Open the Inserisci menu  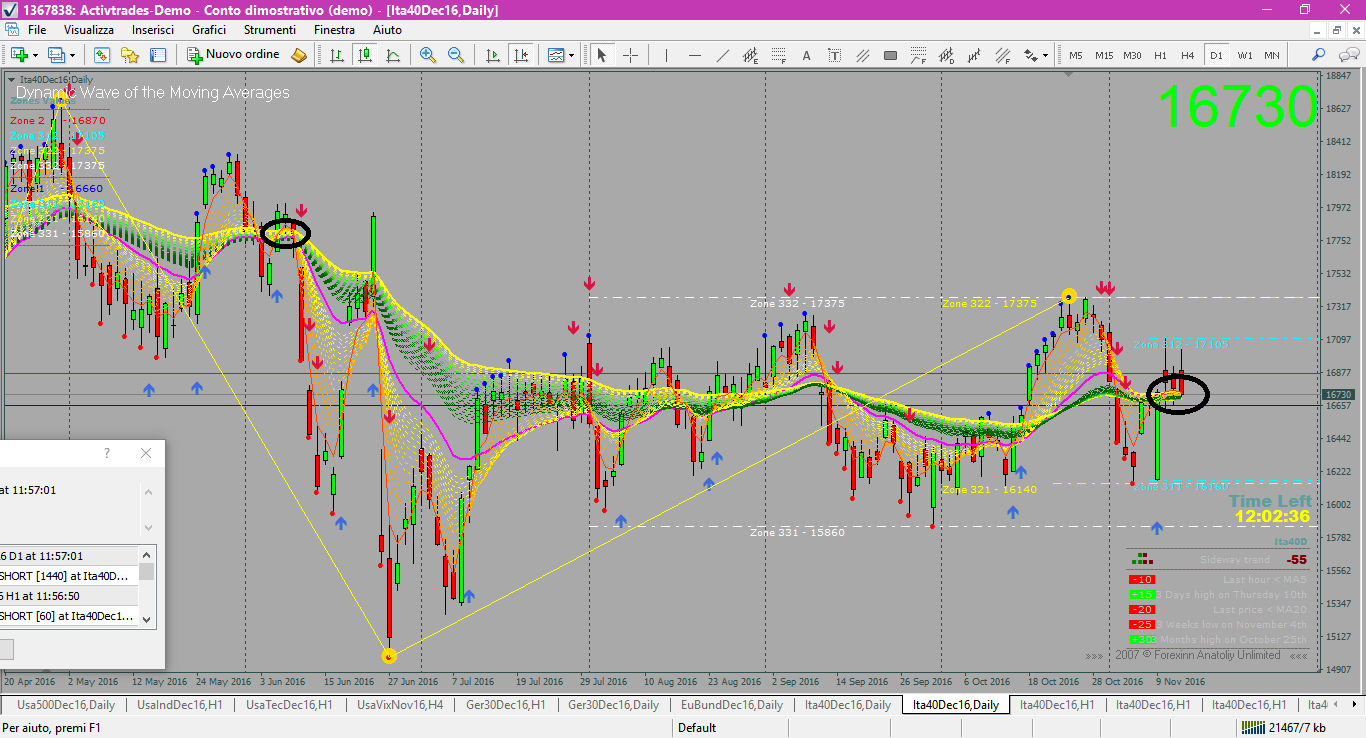[153, 30]
